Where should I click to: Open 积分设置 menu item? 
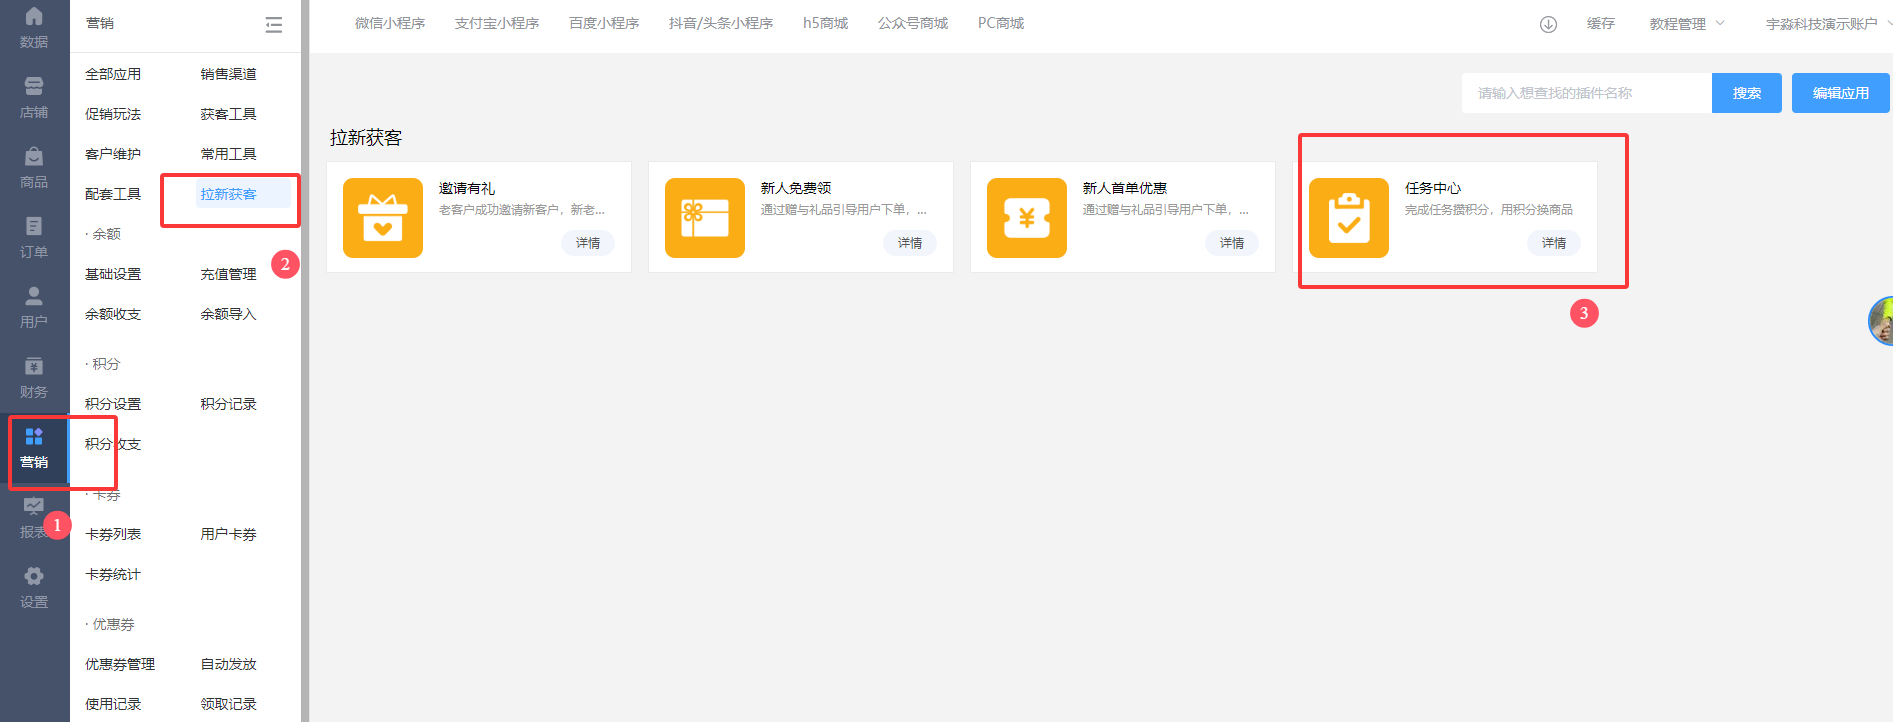pos(113,404)
